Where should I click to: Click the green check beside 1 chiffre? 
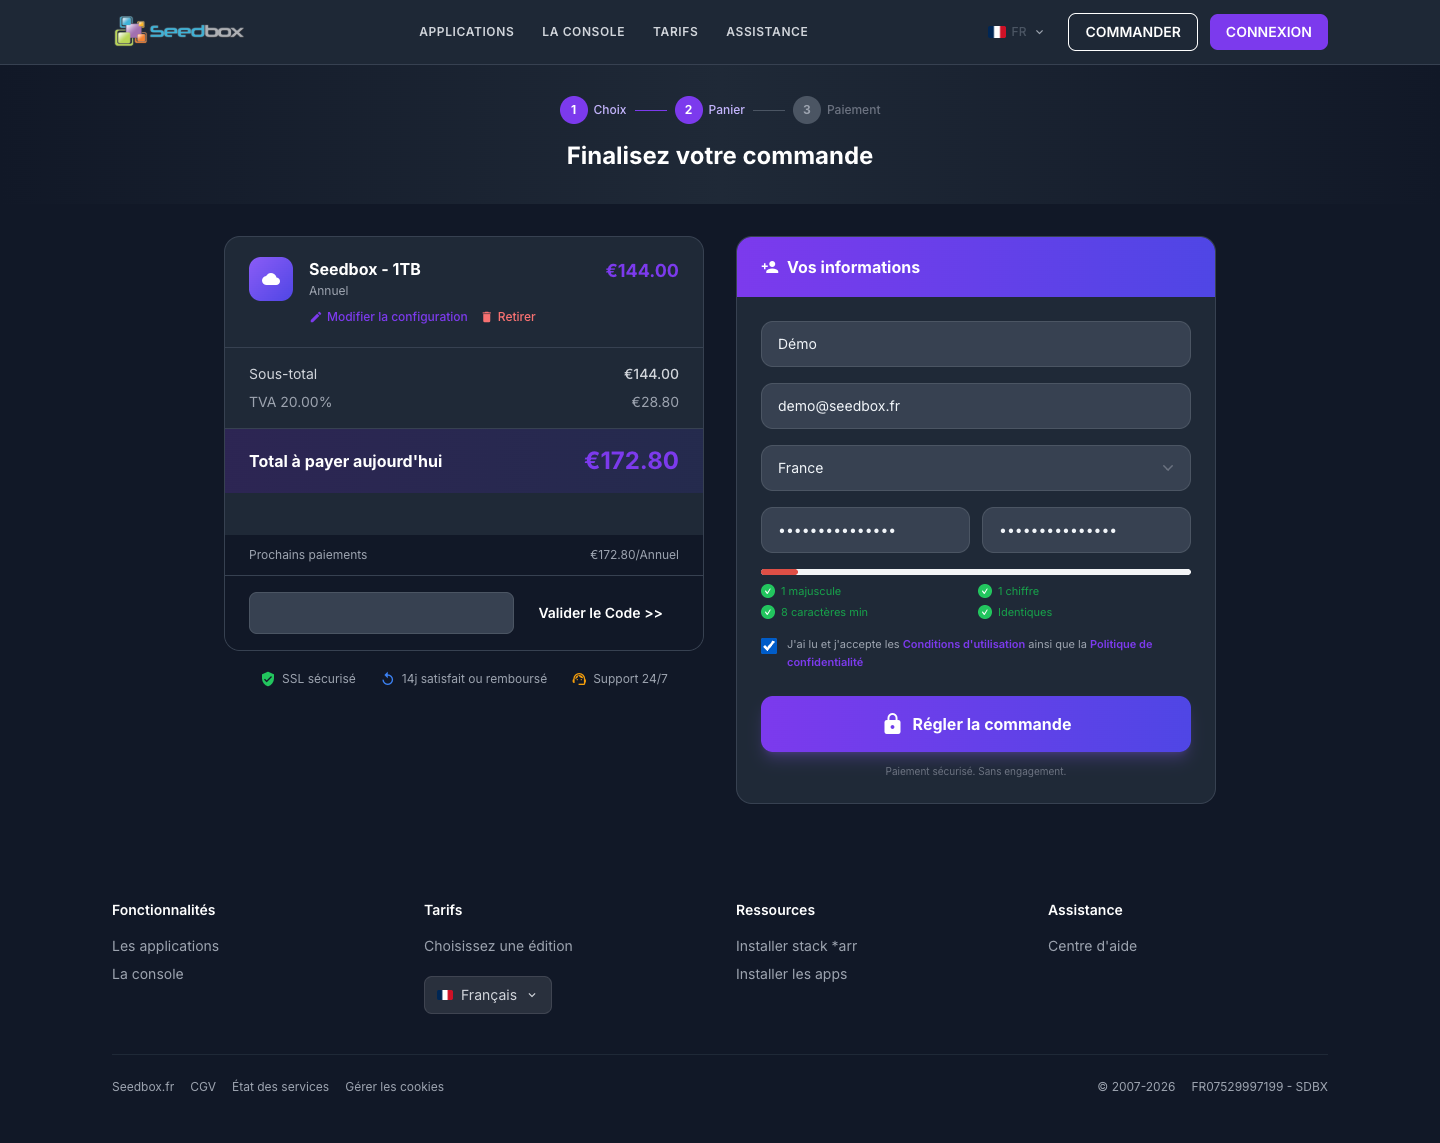pyautogui.click(x=985, y=591)
